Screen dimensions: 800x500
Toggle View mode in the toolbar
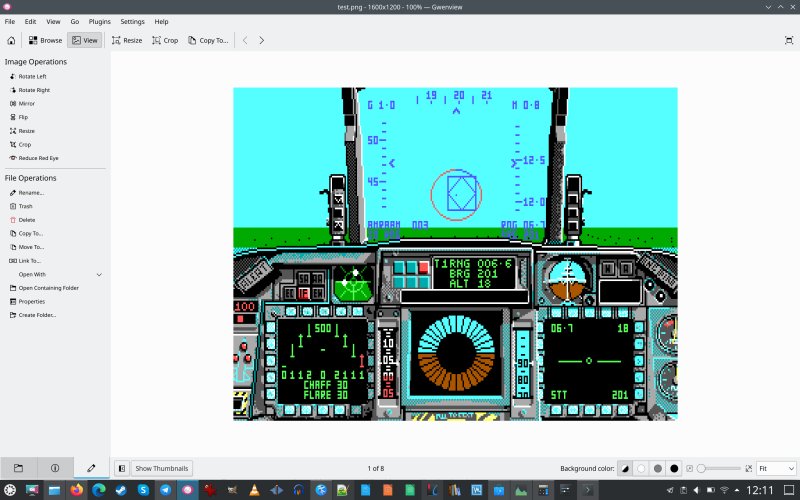point(85,40)
